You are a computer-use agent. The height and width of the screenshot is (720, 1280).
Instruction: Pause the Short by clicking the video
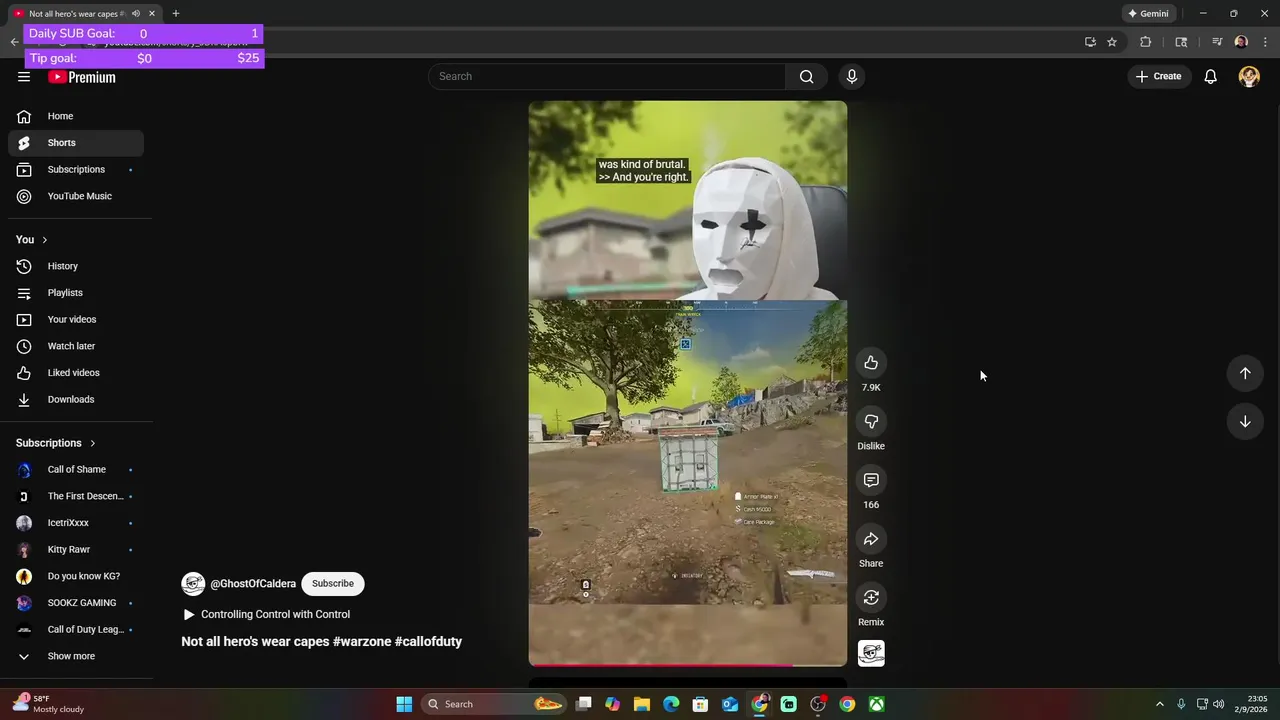pyautogui.click(x=688, y=383)
